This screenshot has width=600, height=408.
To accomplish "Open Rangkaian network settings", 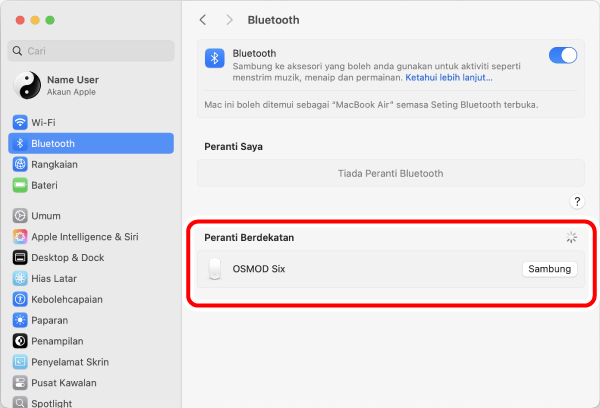I will pos(54,164).
